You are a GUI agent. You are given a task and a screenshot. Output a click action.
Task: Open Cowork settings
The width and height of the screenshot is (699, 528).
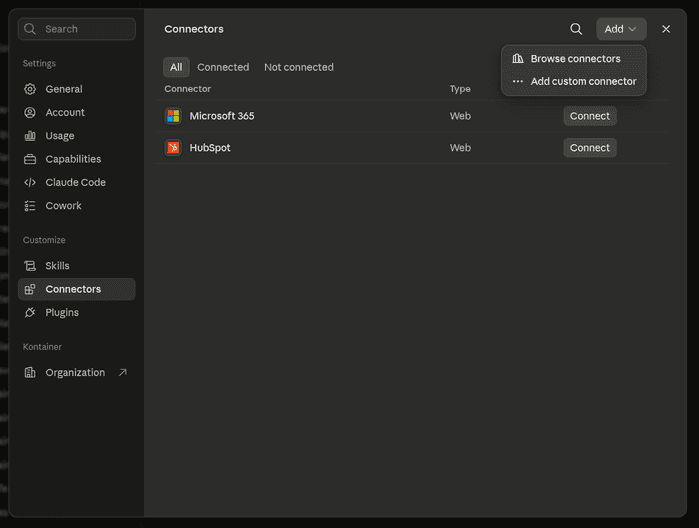(x=77, y=206)
